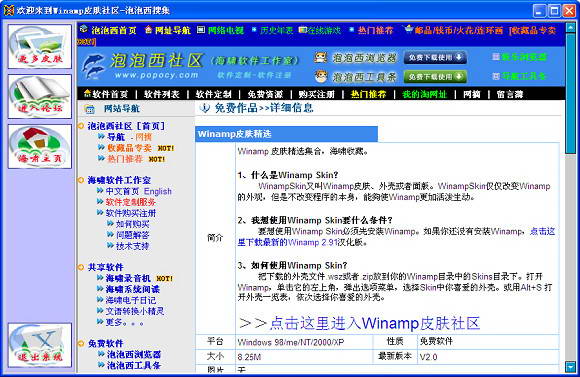This screenshot has width=580, height=377.
Task: Open 历史年表 link in top bar
Action: point(276,30)
